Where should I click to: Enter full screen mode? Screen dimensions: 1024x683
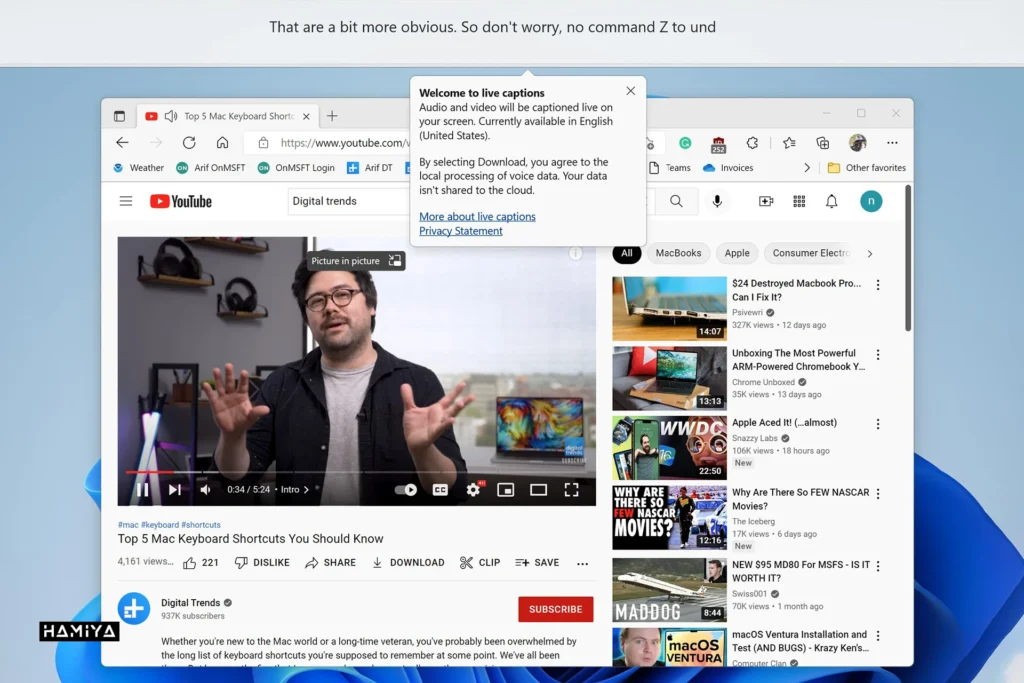coord(571,490)
